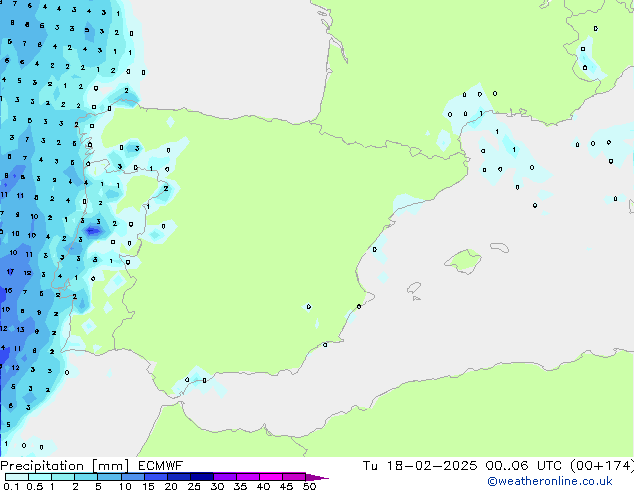Click the weatheronline.co.uk copyright link

563,481
